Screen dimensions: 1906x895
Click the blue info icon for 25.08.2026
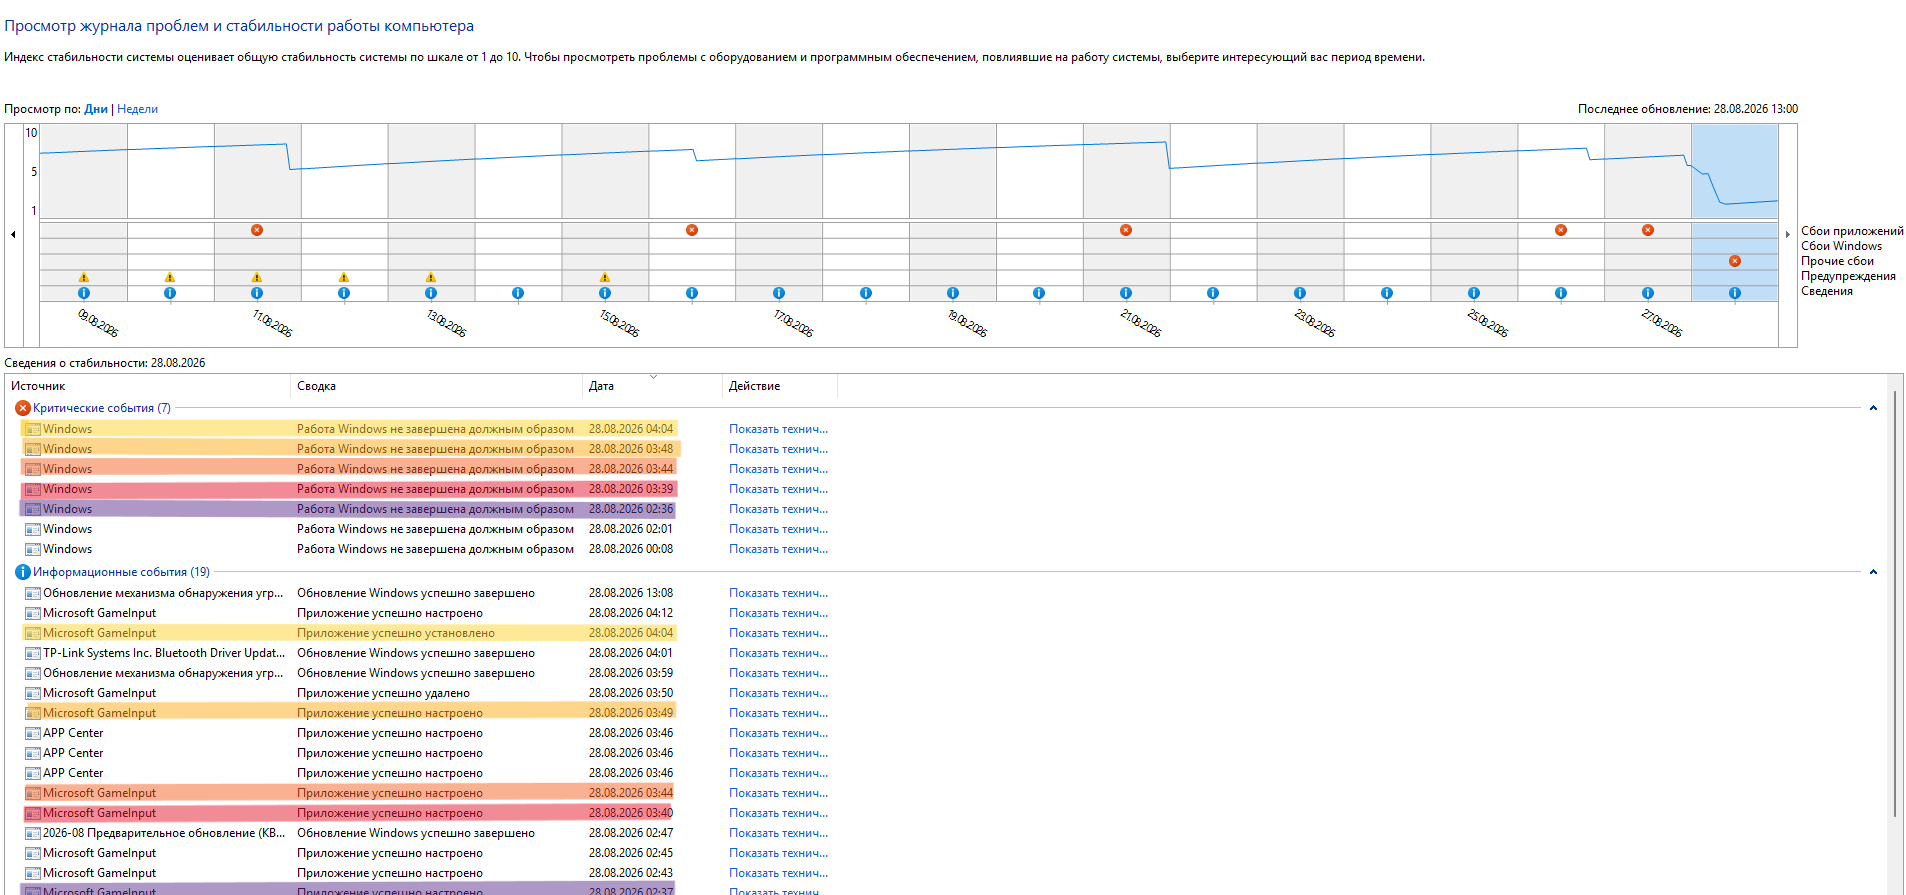[1474, 293]
